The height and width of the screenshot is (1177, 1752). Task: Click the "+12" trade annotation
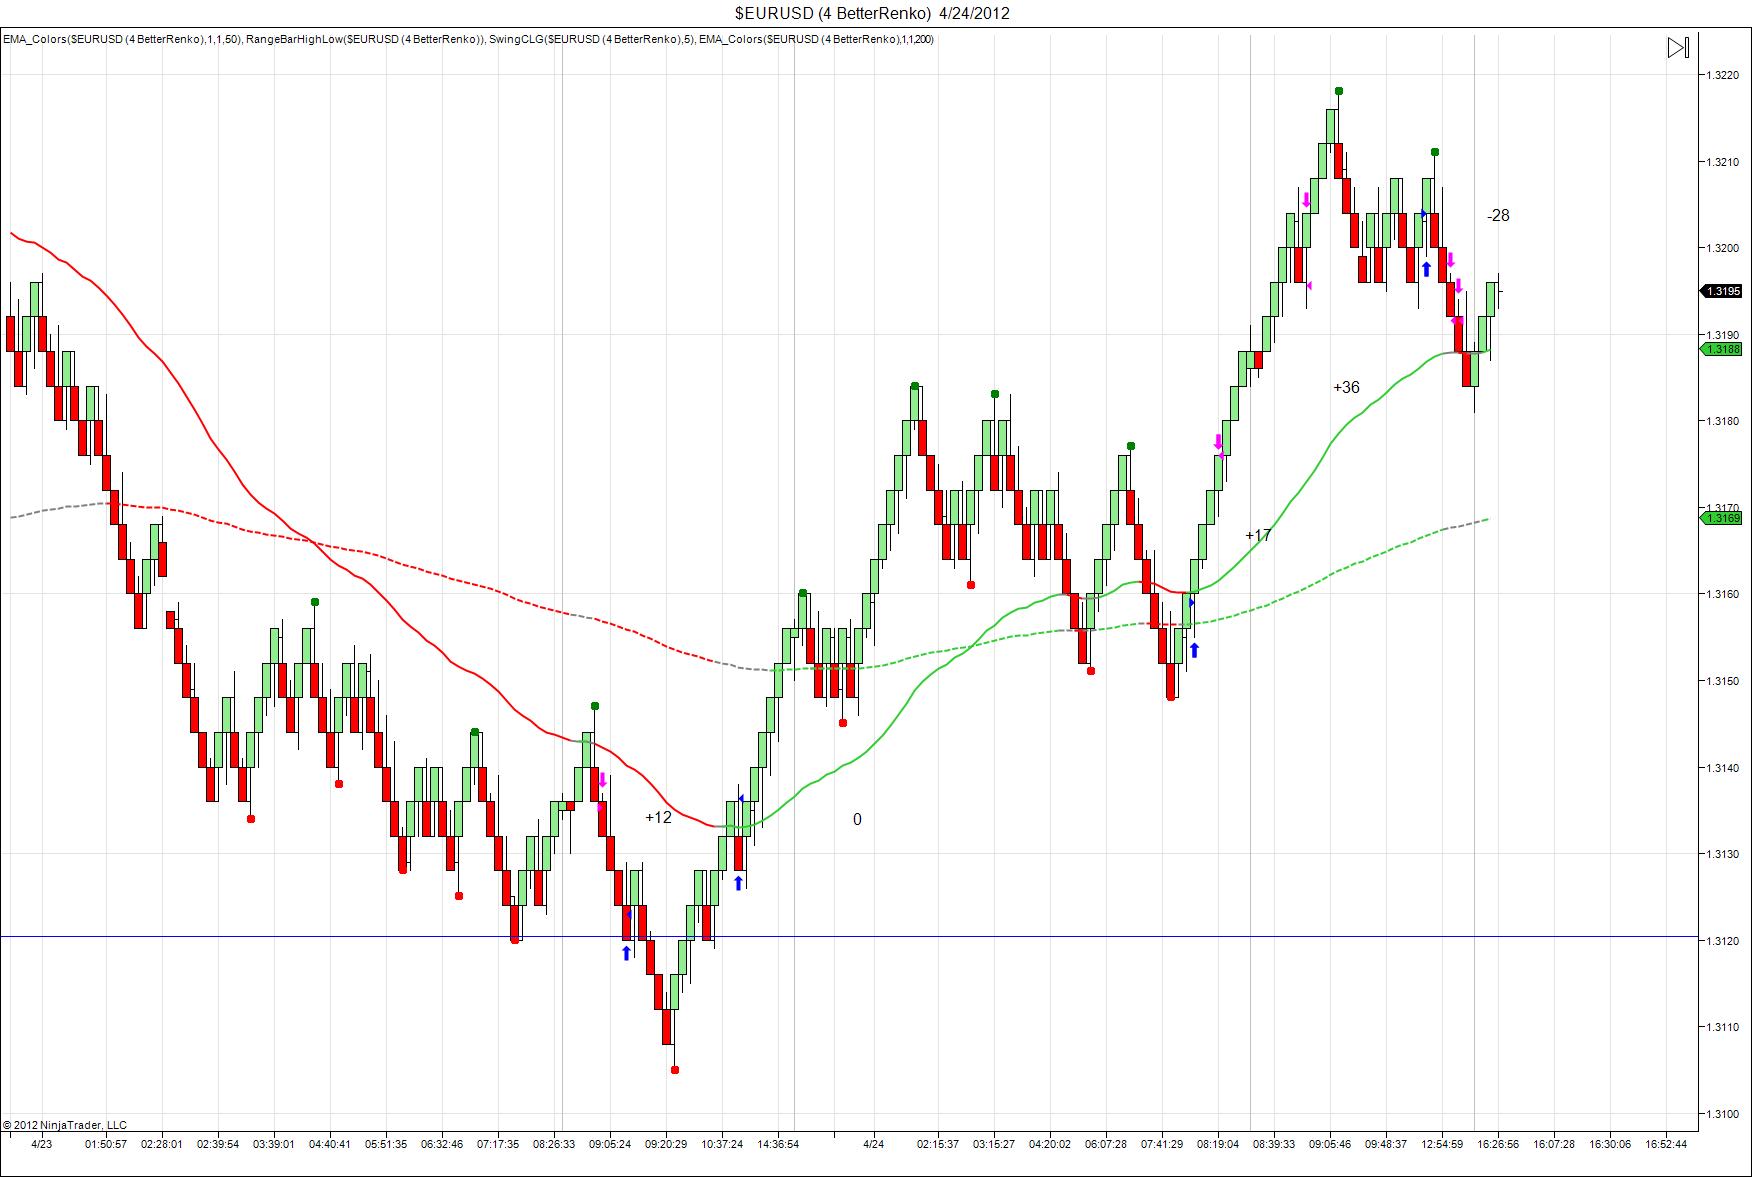coord(658,817)
